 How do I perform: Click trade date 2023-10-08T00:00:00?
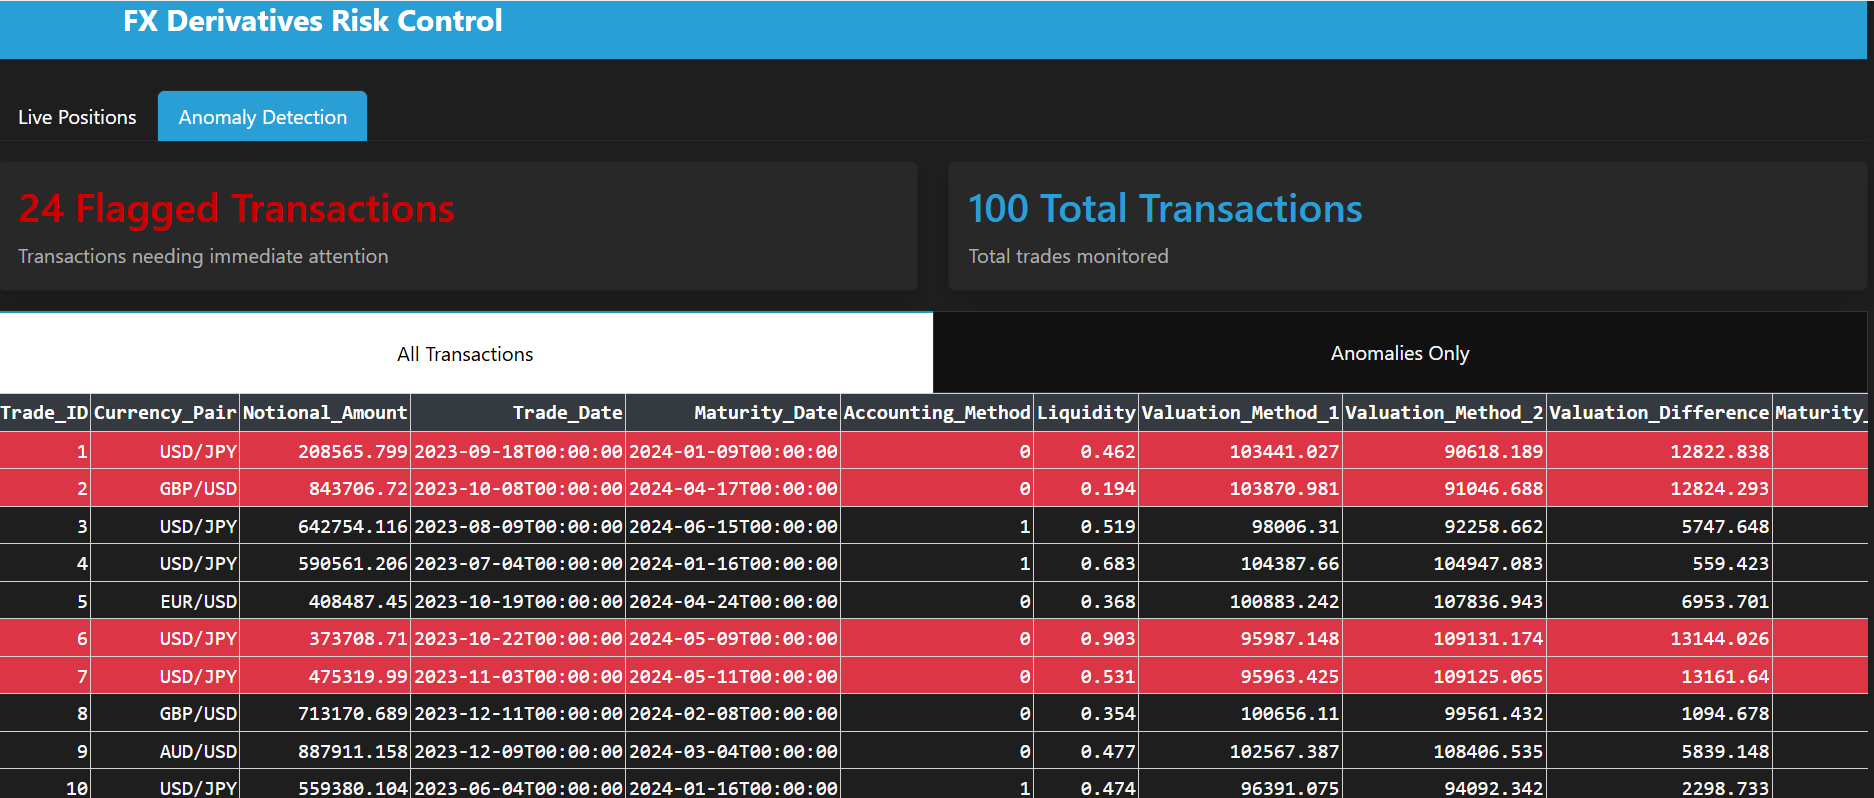click(x=518, y=488)
